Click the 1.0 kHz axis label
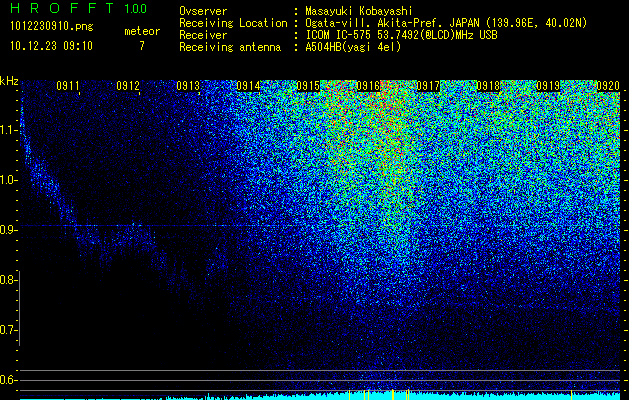Viewport: 629px width, 400px height. tap(9, 180)
